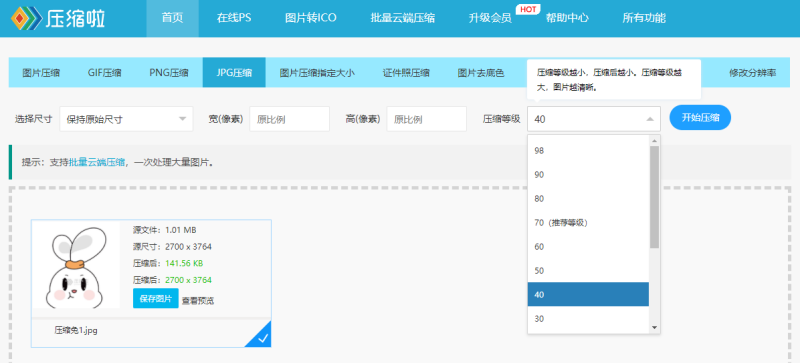Click the 高(像素) input field
The height and width of the screenshot is (363, 800).
pyautogui.click(x=427, y=119)
